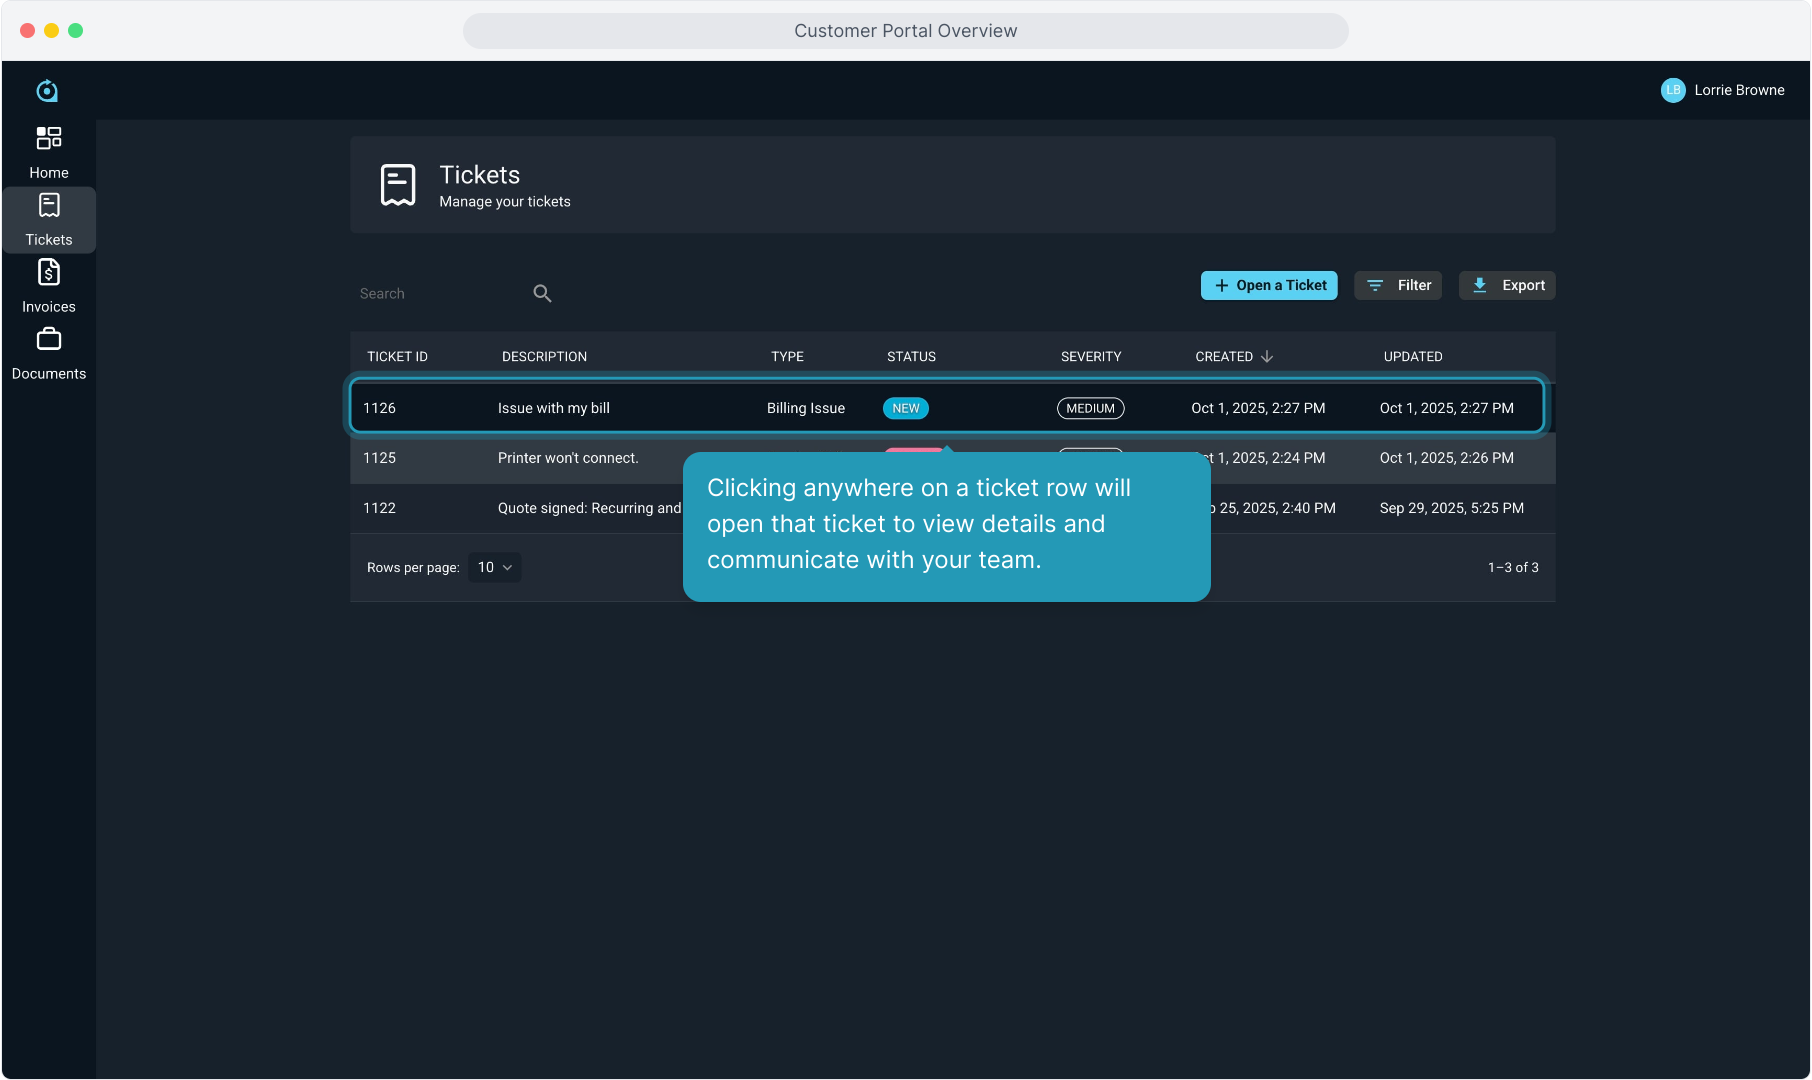Click the sort arrow beside Created
This screenshot has width=1812, height=1080.
[x=1267, y=357]
